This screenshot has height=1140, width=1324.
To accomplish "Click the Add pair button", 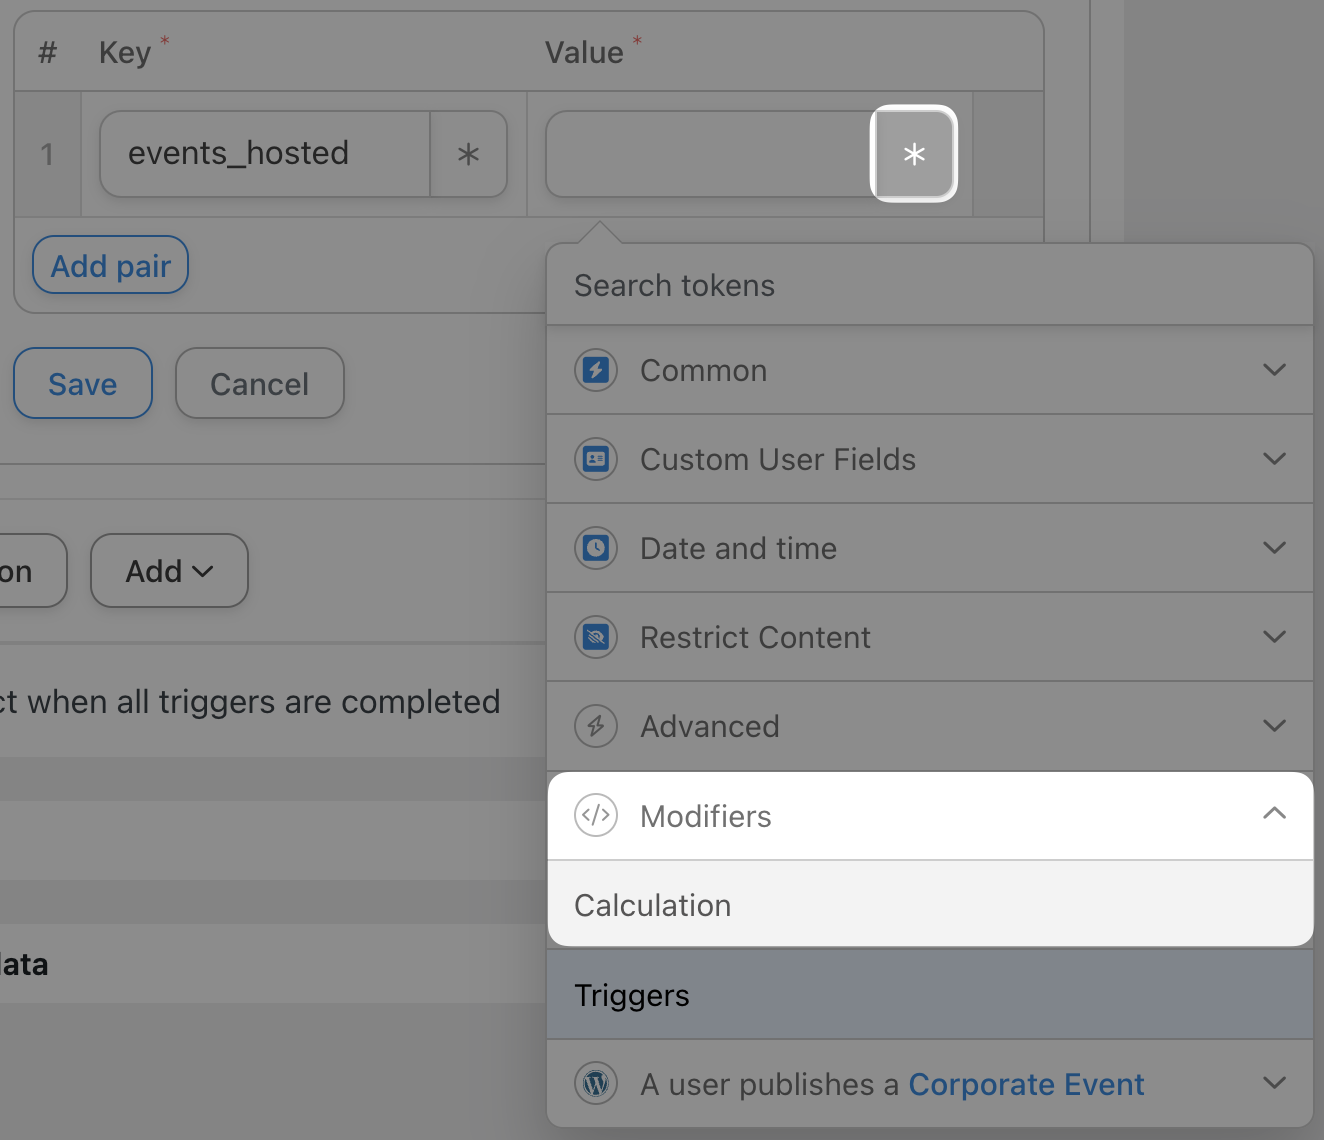I will pos(111,266).
